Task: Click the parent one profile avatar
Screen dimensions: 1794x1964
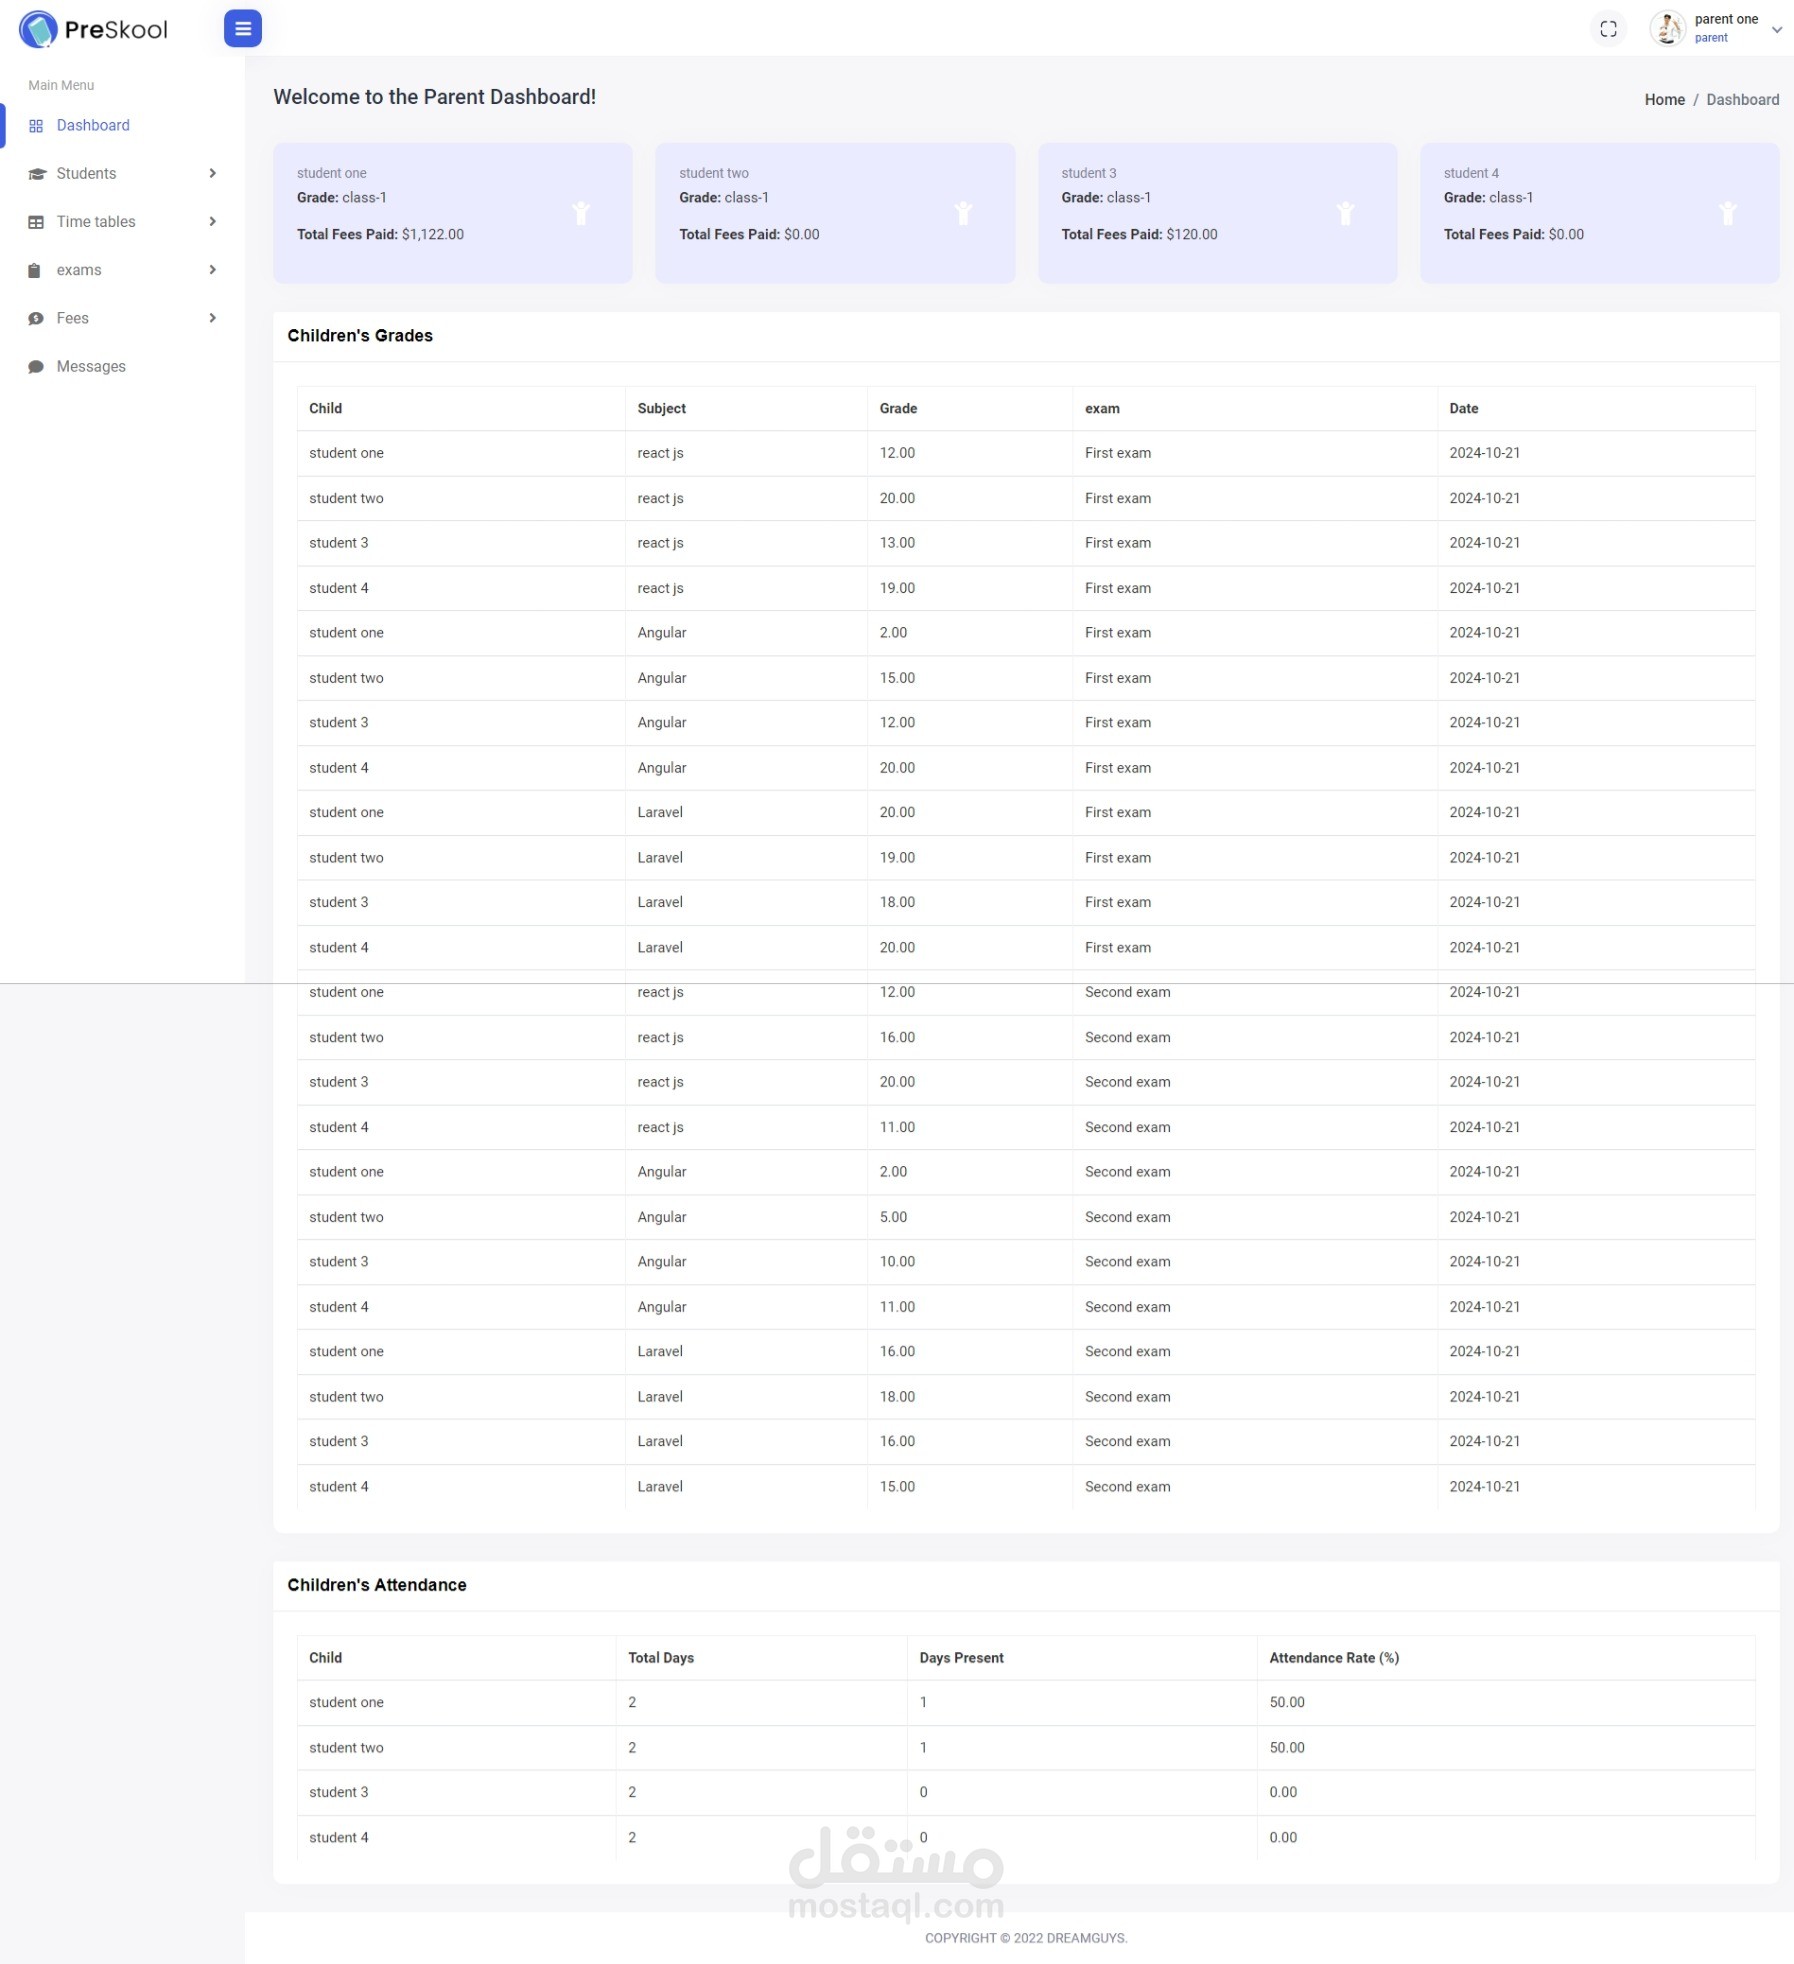Action: [1667, 29]
